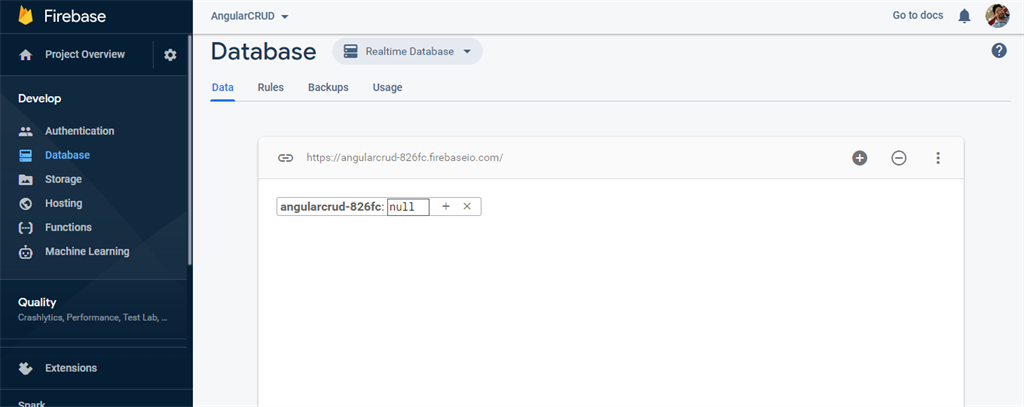Open project settings gear icon
This screenshot has width=1024, height=407.
pos(170,55)
